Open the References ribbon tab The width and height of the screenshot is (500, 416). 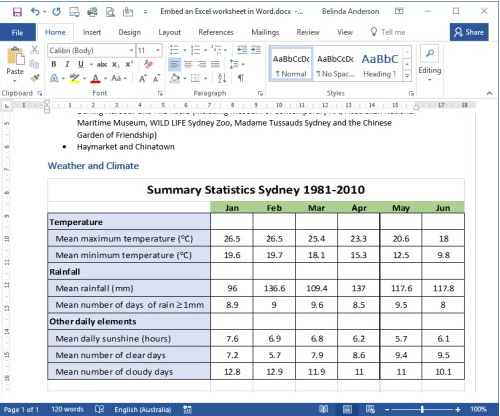216,32
